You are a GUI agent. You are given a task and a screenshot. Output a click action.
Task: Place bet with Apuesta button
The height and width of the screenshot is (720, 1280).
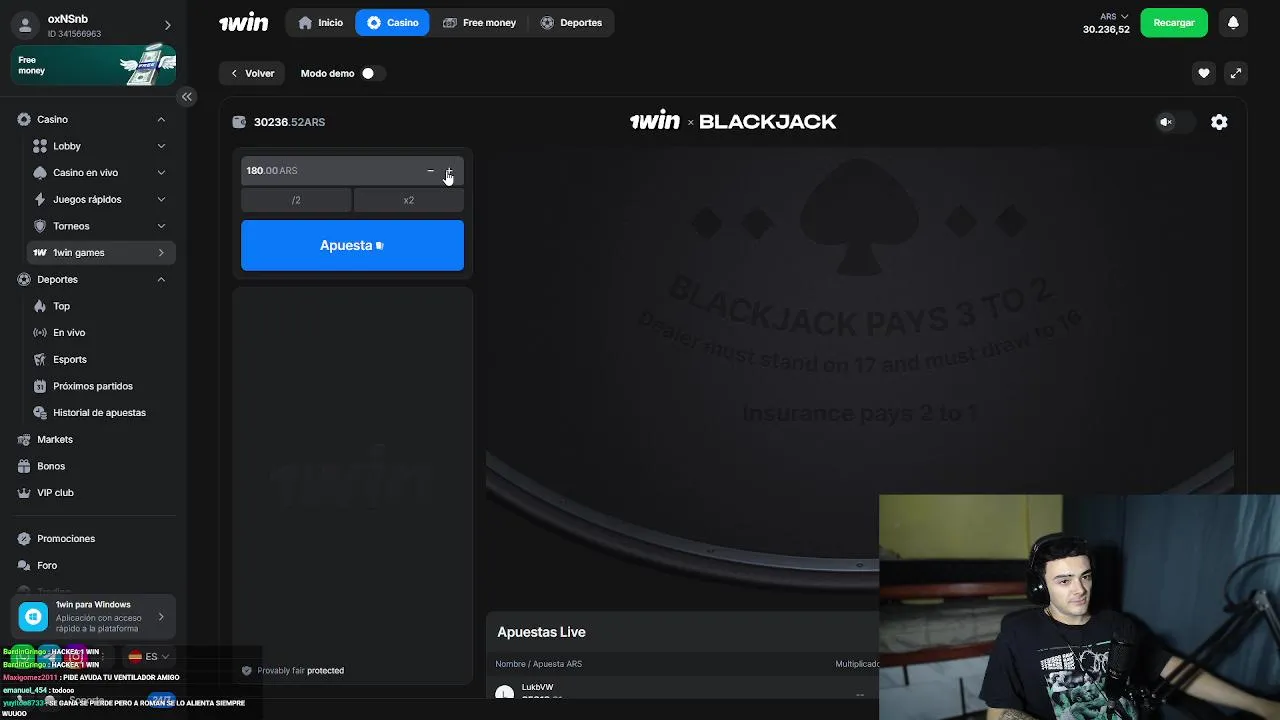(352, 245)
